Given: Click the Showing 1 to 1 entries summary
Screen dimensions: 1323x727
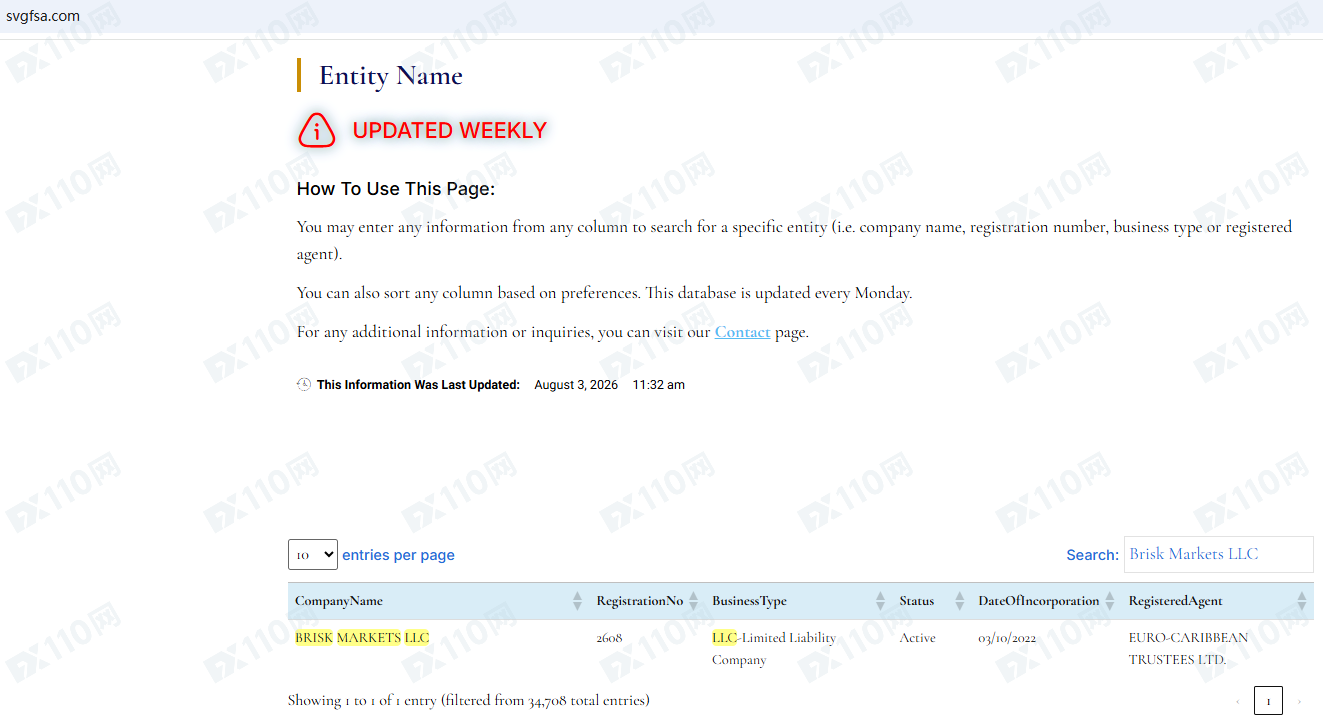Looking at the screenshot, I should [469, 701].
